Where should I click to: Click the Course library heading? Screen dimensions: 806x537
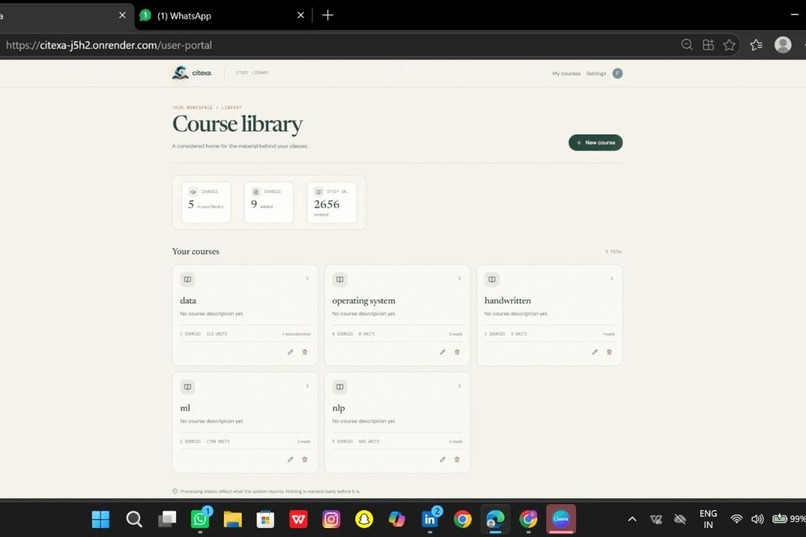[x=237, y=124]
